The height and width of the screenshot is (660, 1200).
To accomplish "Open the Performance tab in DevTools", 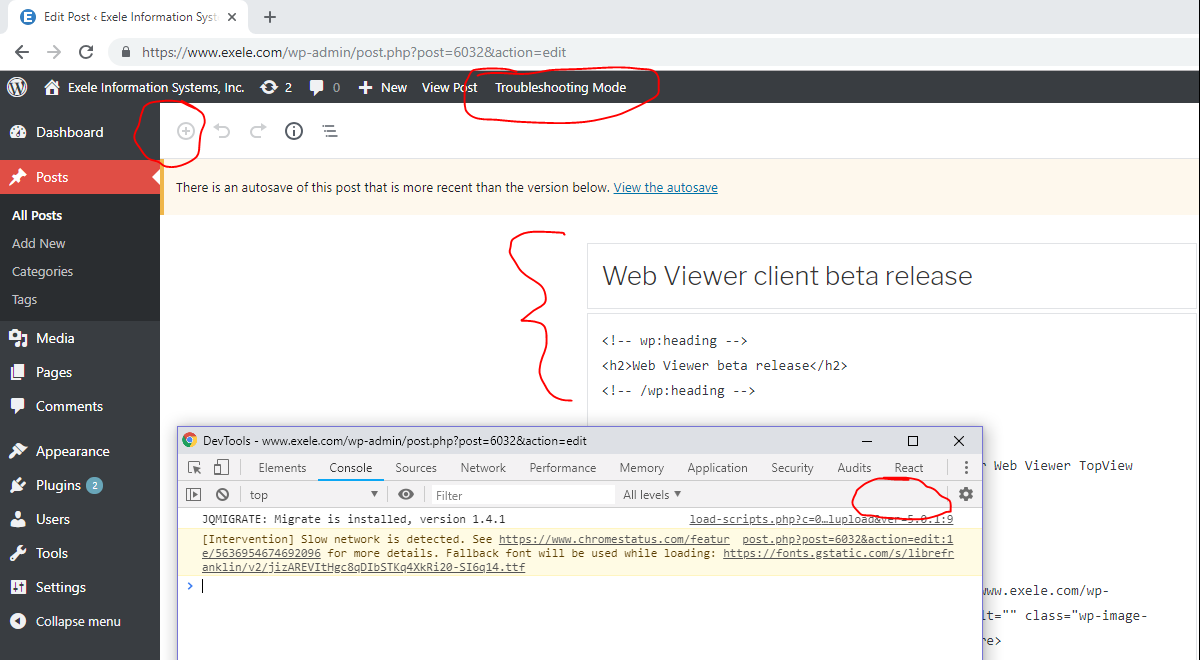I will tap(563, 467).
